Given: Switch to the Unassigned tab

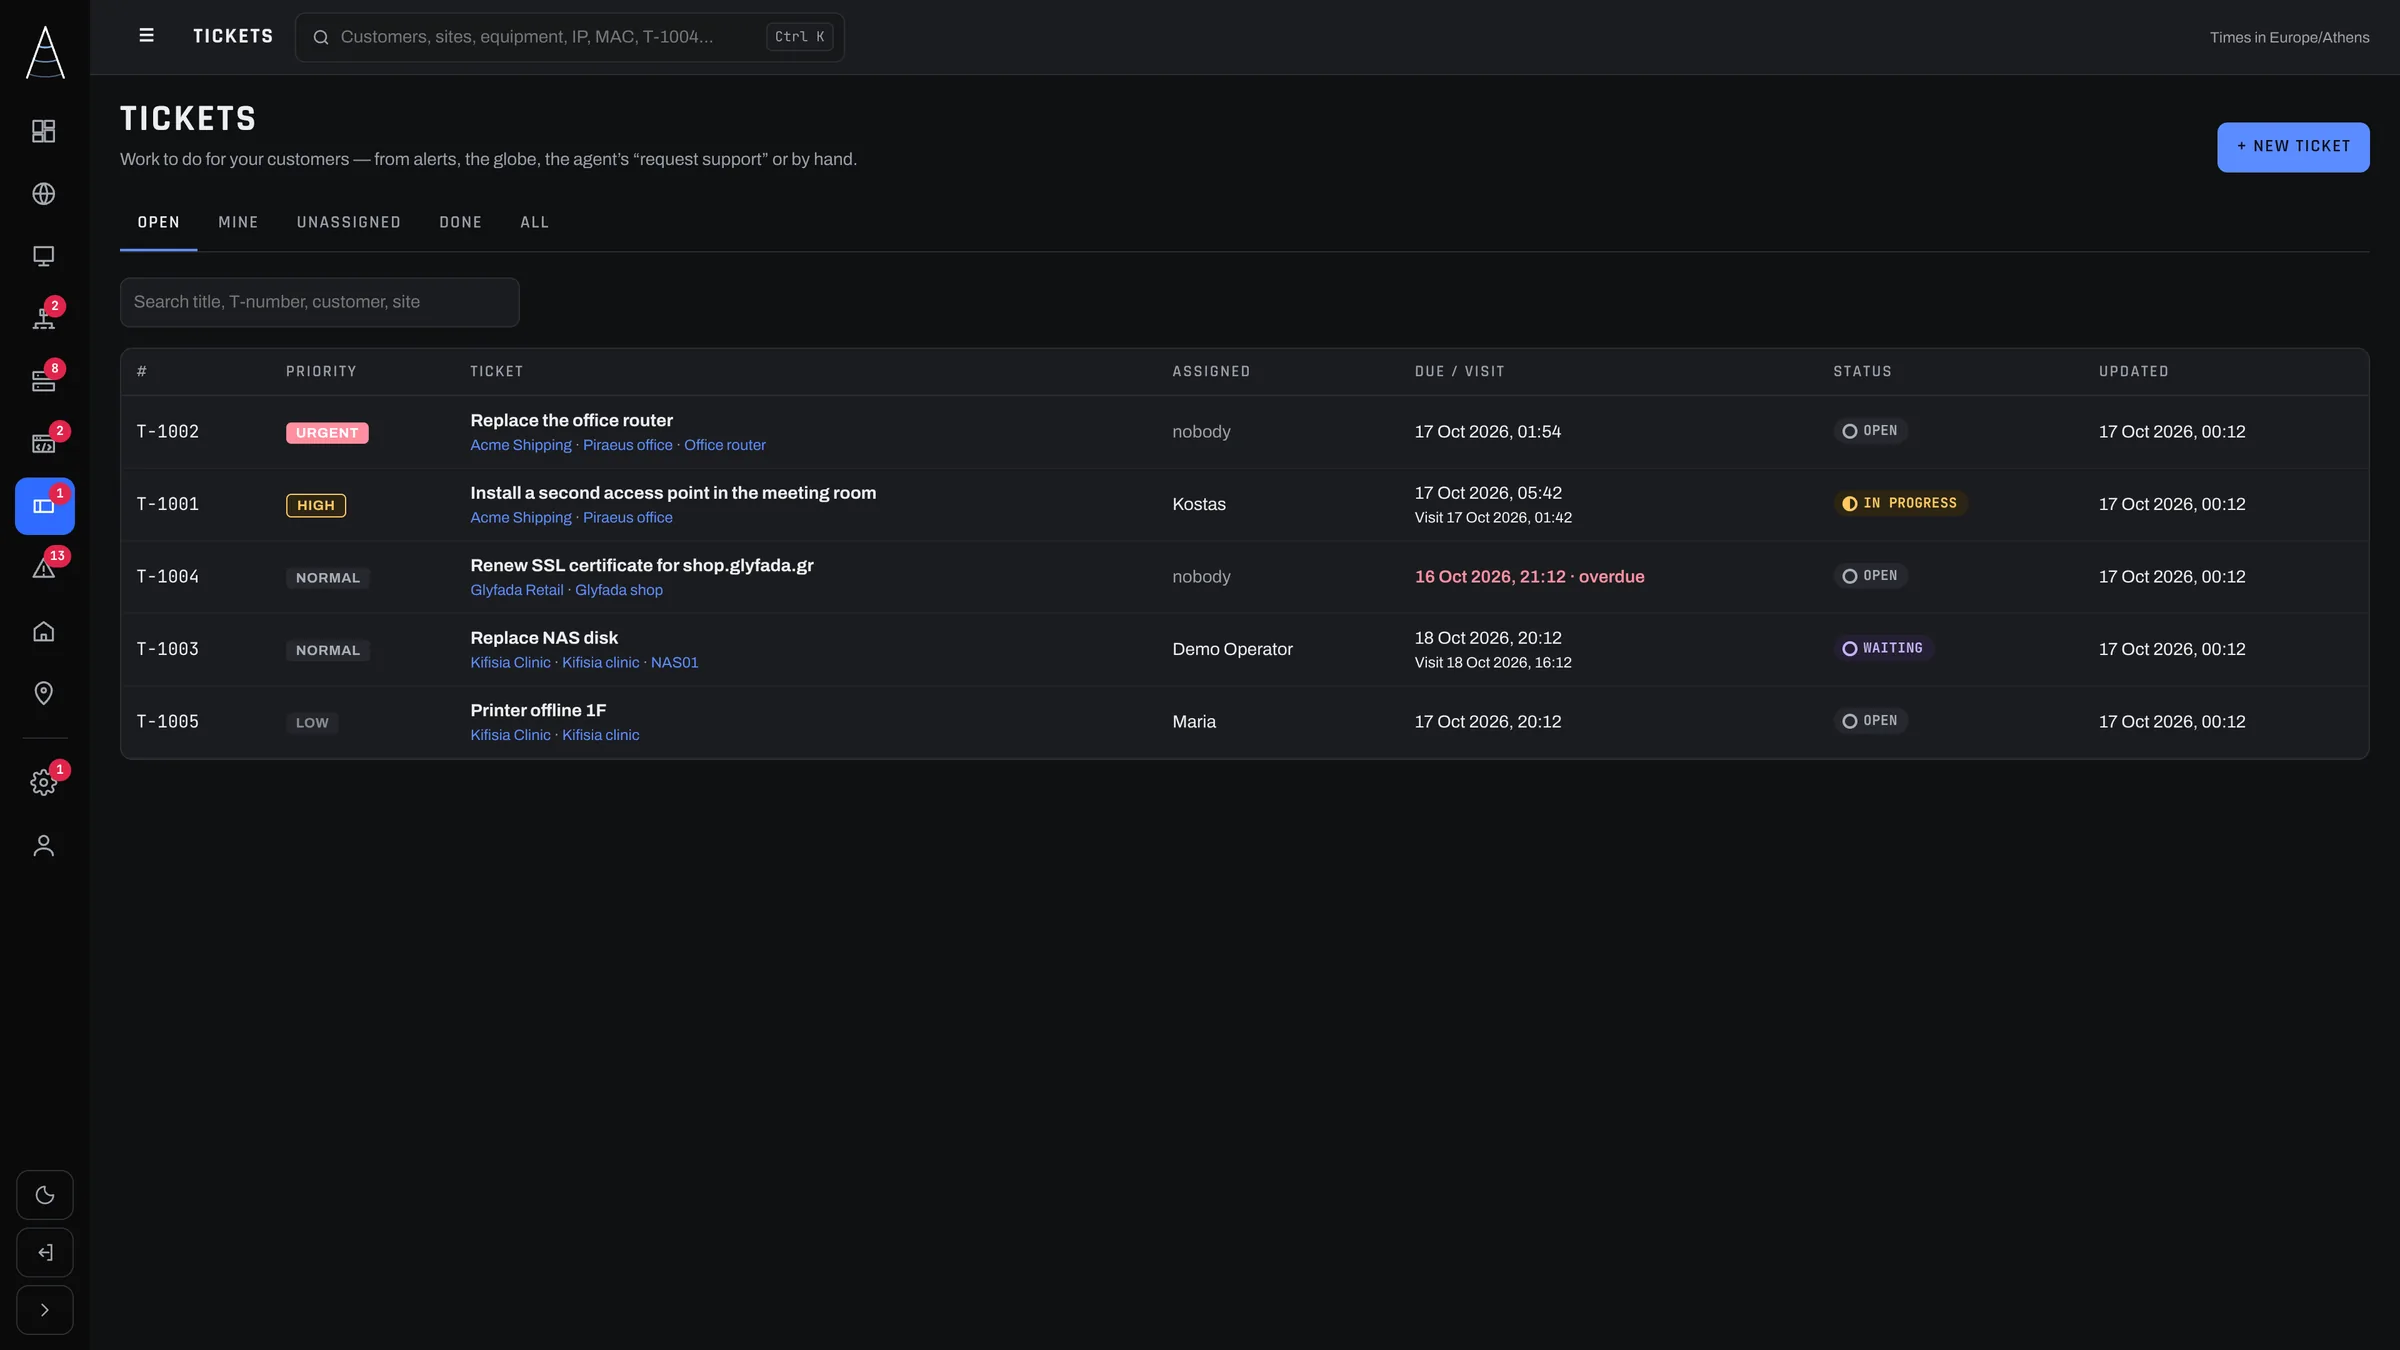Looking at the screenshot, I should click(x=349, y=222).
